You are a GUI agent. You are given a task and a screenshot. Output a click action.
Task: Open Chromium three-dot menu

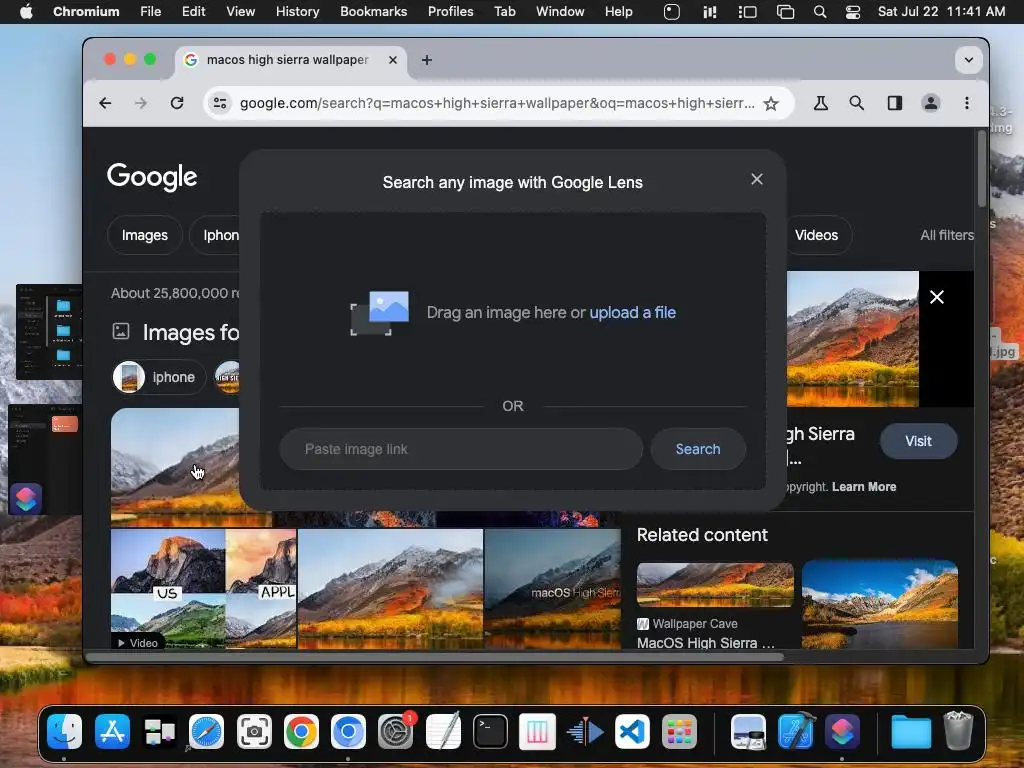click(x=967, y=103)
